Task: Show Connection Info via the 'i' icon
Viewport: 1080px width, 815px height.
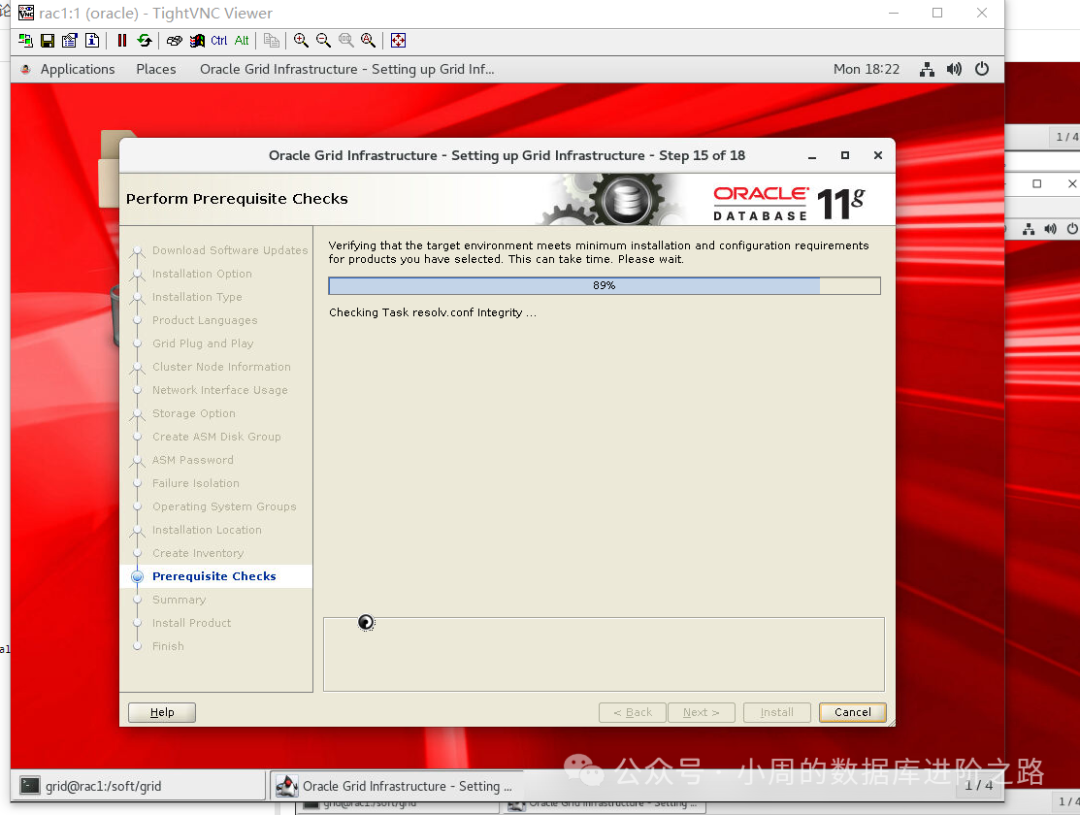Action: [92, 41]
